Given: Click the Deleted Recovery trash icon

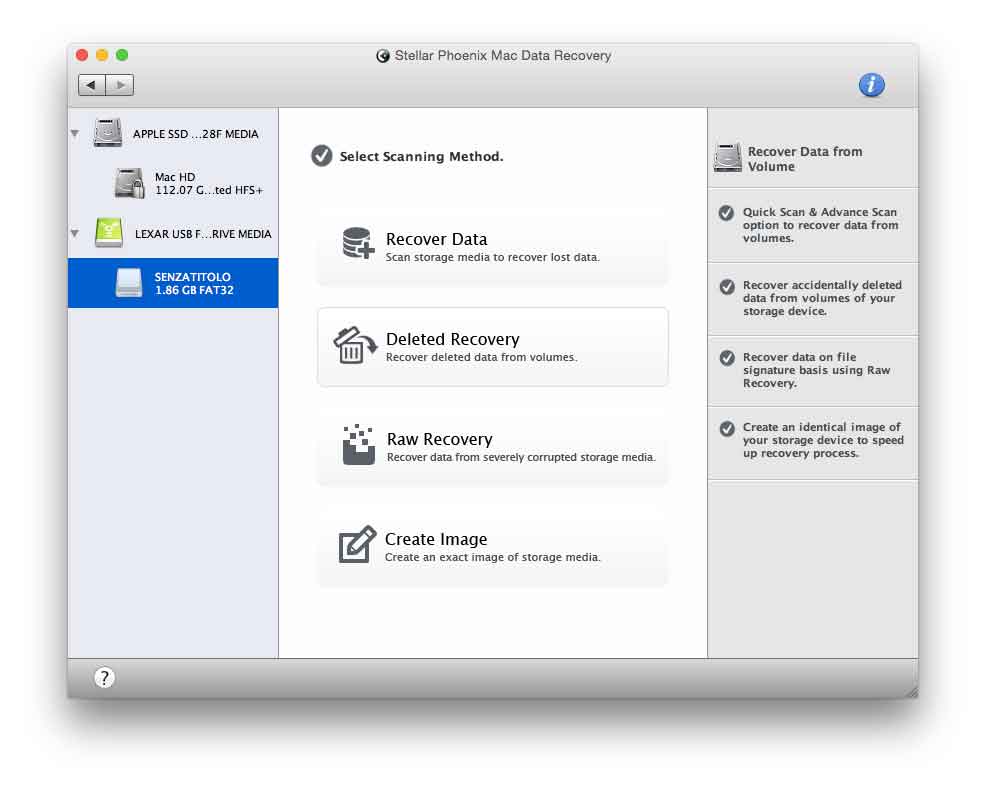Looking at the screenshot, I should pyautogui.click(x=354, y=346).
